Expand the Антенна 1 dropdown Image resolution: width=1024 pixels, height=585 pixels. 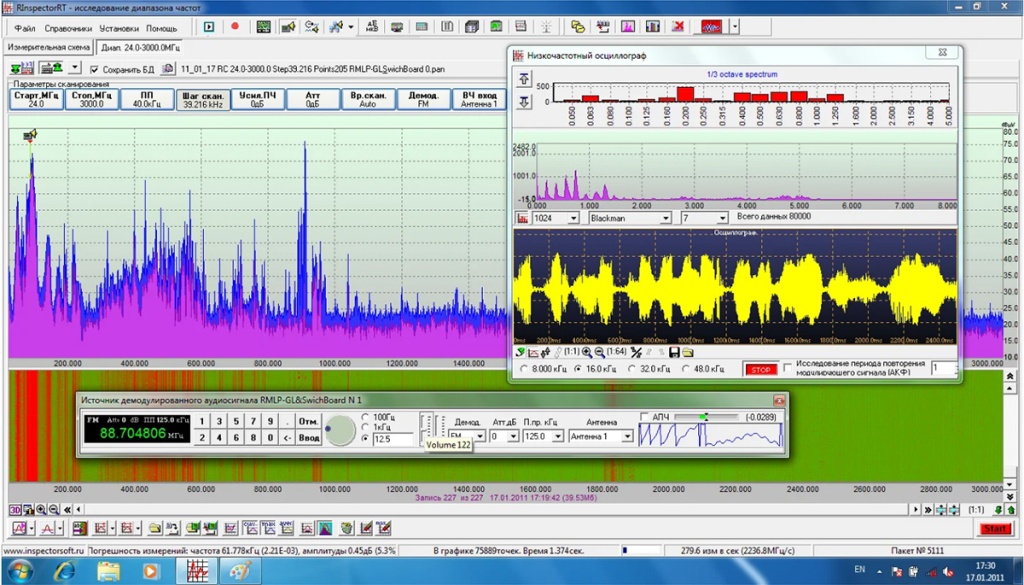pyautogui.click(x=627, y=436)
